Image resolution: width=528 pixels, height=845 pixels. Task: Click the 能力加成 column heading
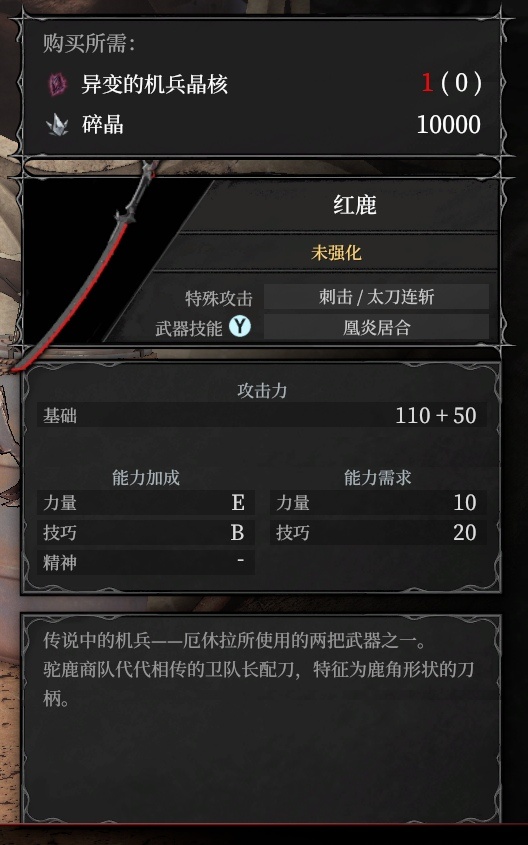(x=145, y=477)
